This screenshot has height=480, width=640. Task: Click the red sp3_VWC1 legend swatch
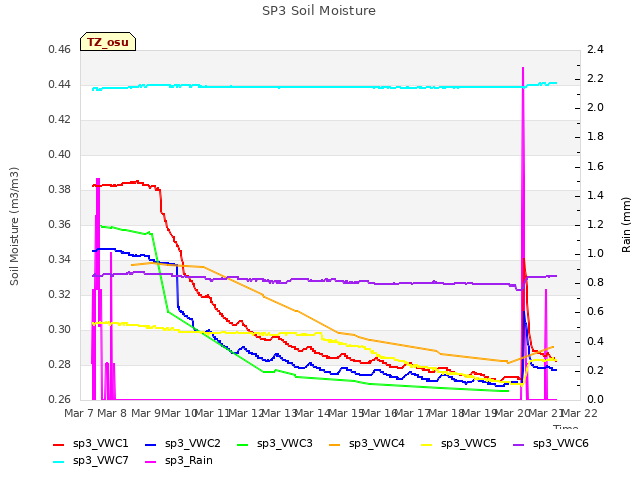[59, 444]
